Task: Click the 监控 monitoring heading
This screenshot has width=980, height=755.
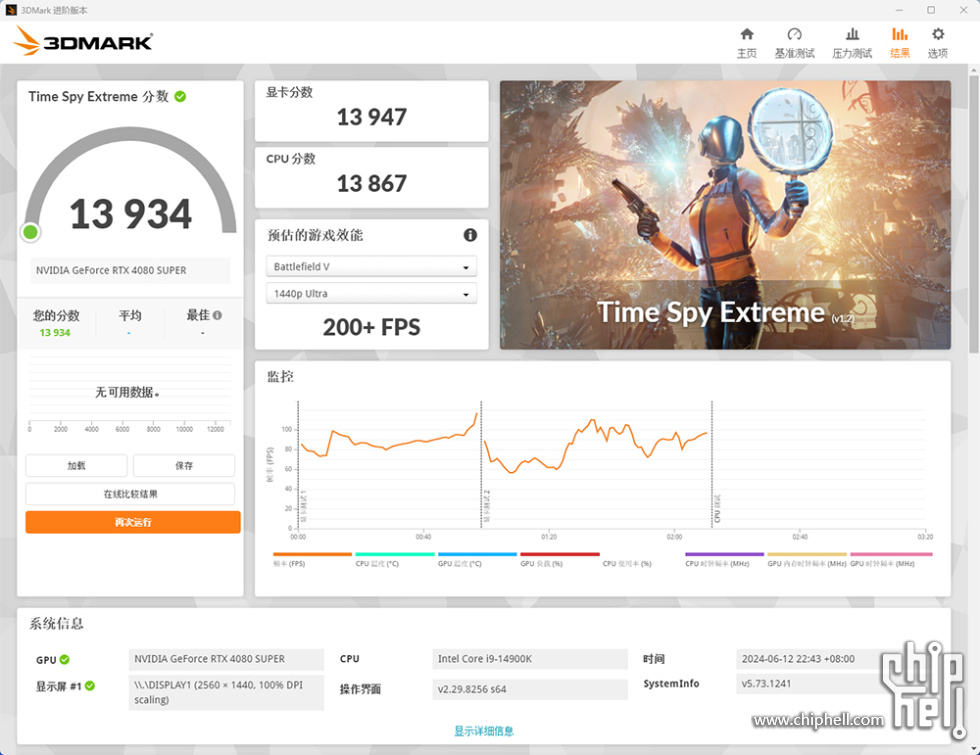Action: click(280, 376)
